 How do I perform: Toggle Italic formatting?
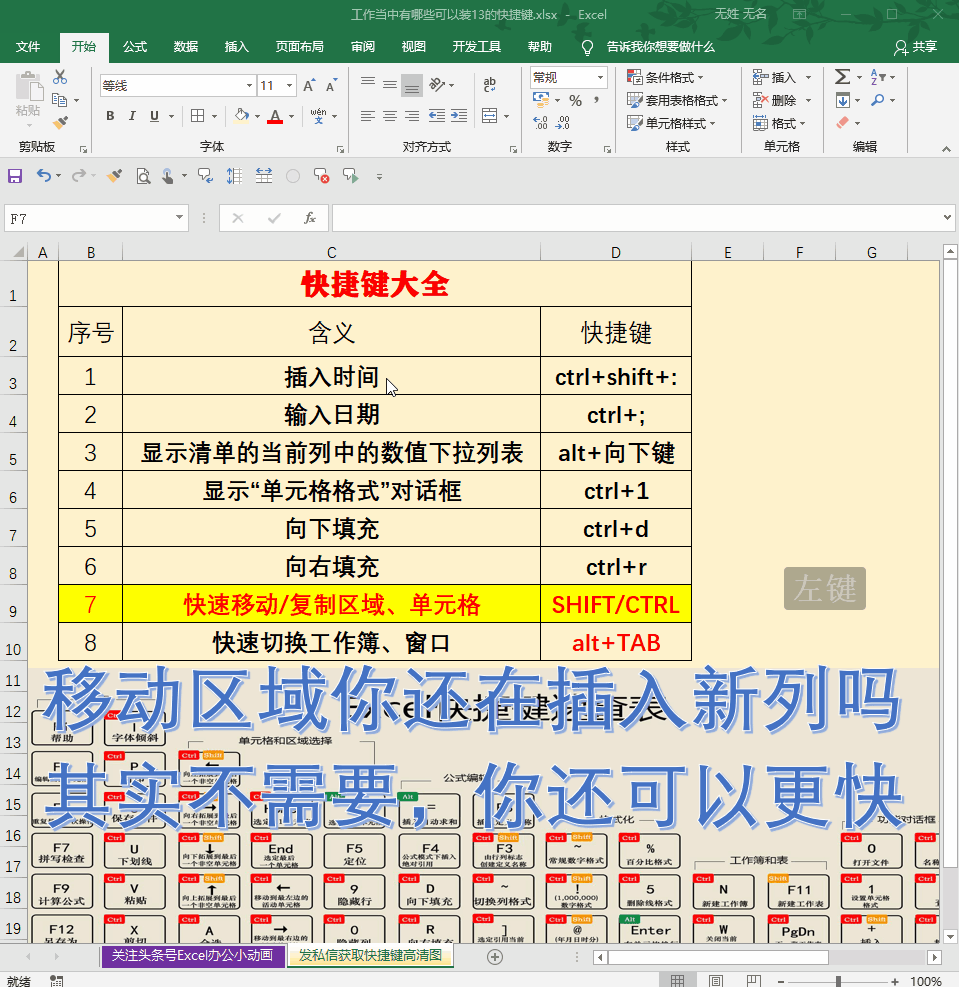pyautogui.click(x=132, y=116)
